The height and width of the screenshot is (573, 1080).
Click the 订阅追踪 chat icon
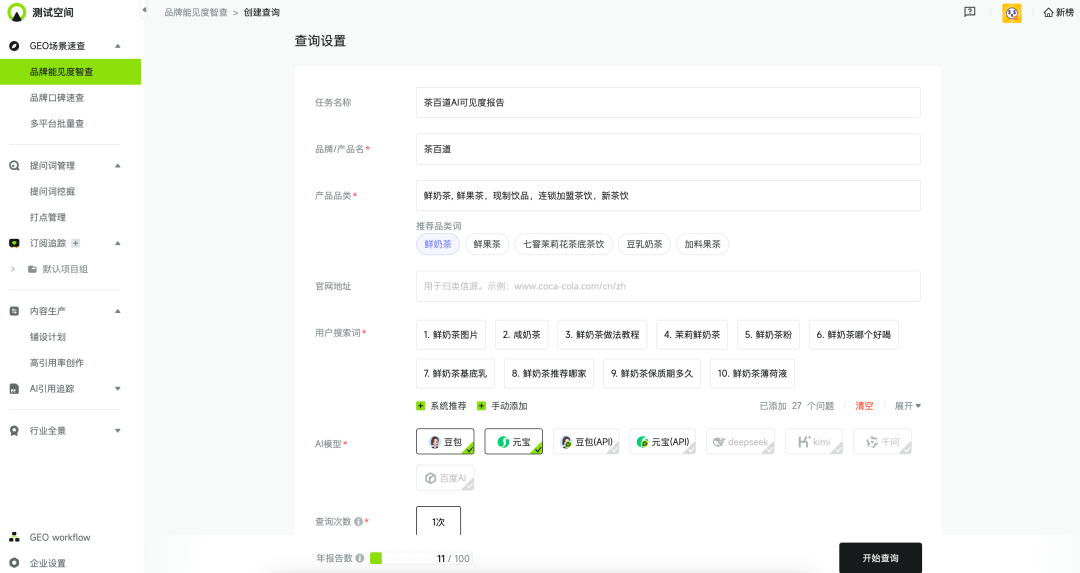tap(14, 243)
